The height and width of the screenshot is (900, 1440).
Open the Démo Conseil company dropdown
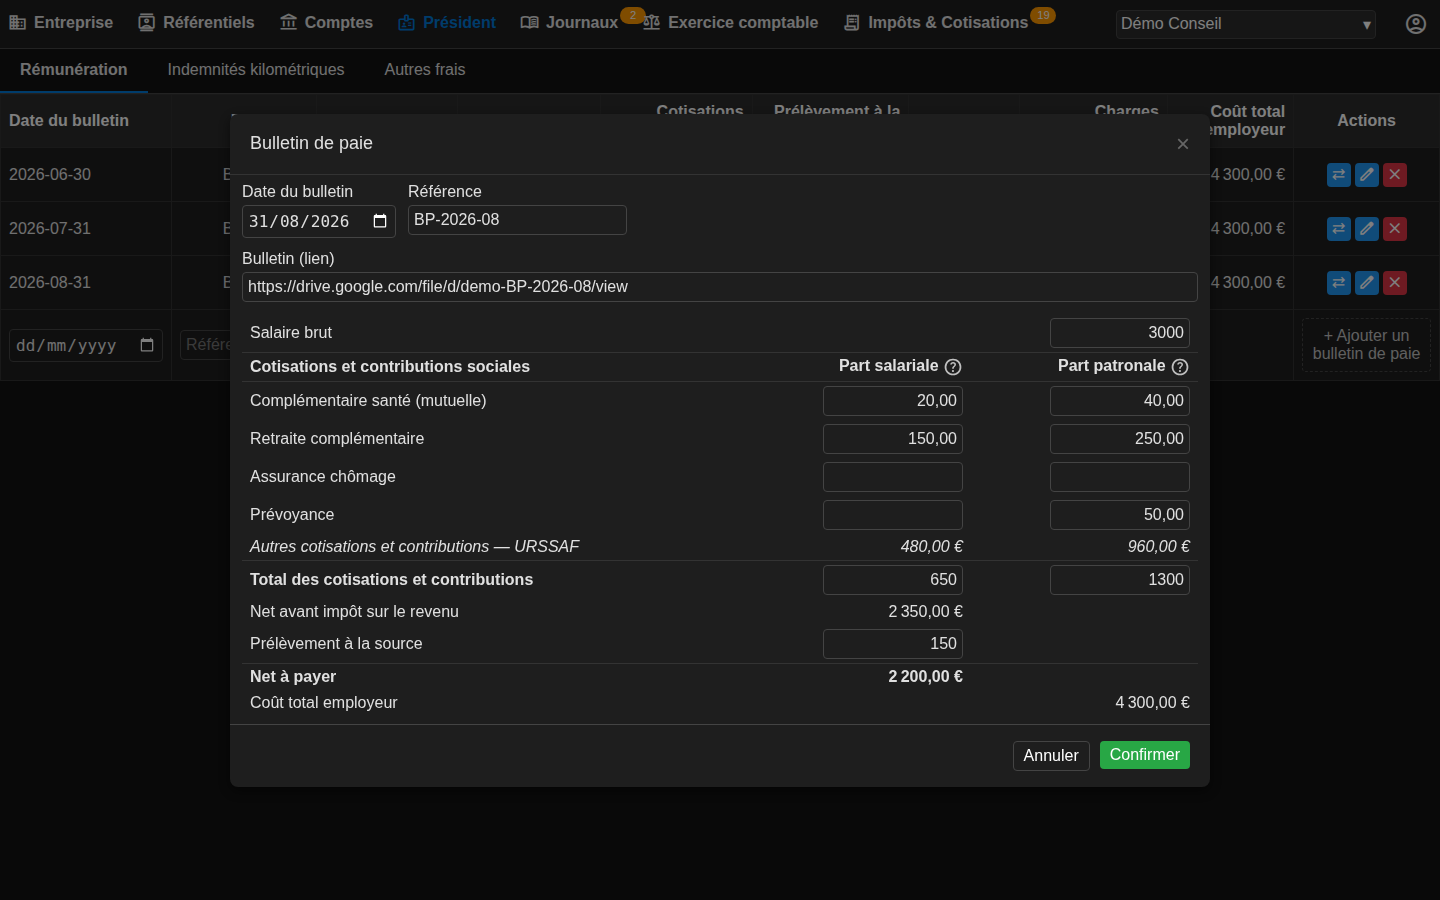(x=1246, y=24)
